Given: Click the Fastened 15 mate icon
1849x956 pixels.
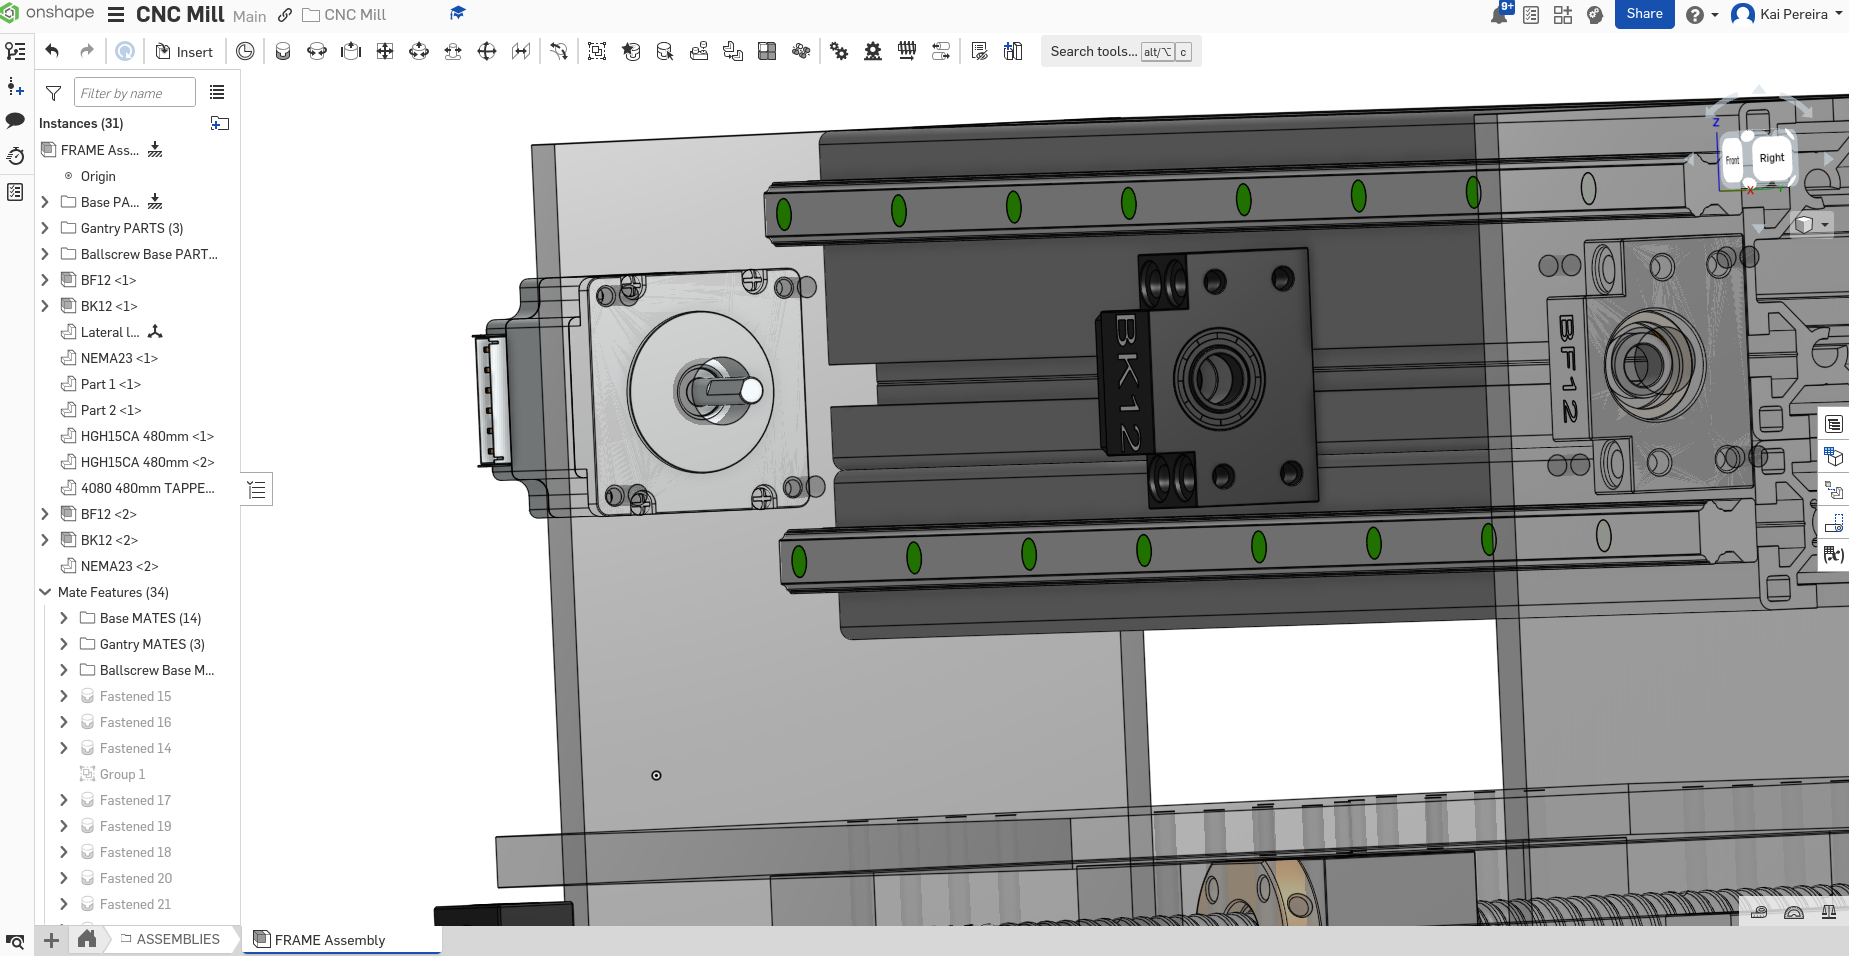Looking at the screenshot, I should click(x=87, y=696).
